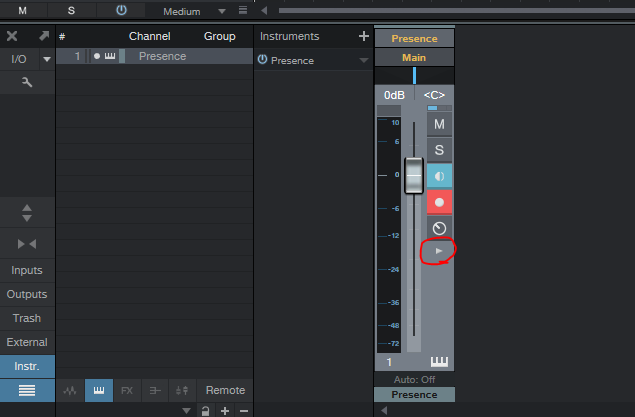This screenshot has width=635, height=417.
Task: Click the plus icon at bottom bar
Action: coord(225,411)
